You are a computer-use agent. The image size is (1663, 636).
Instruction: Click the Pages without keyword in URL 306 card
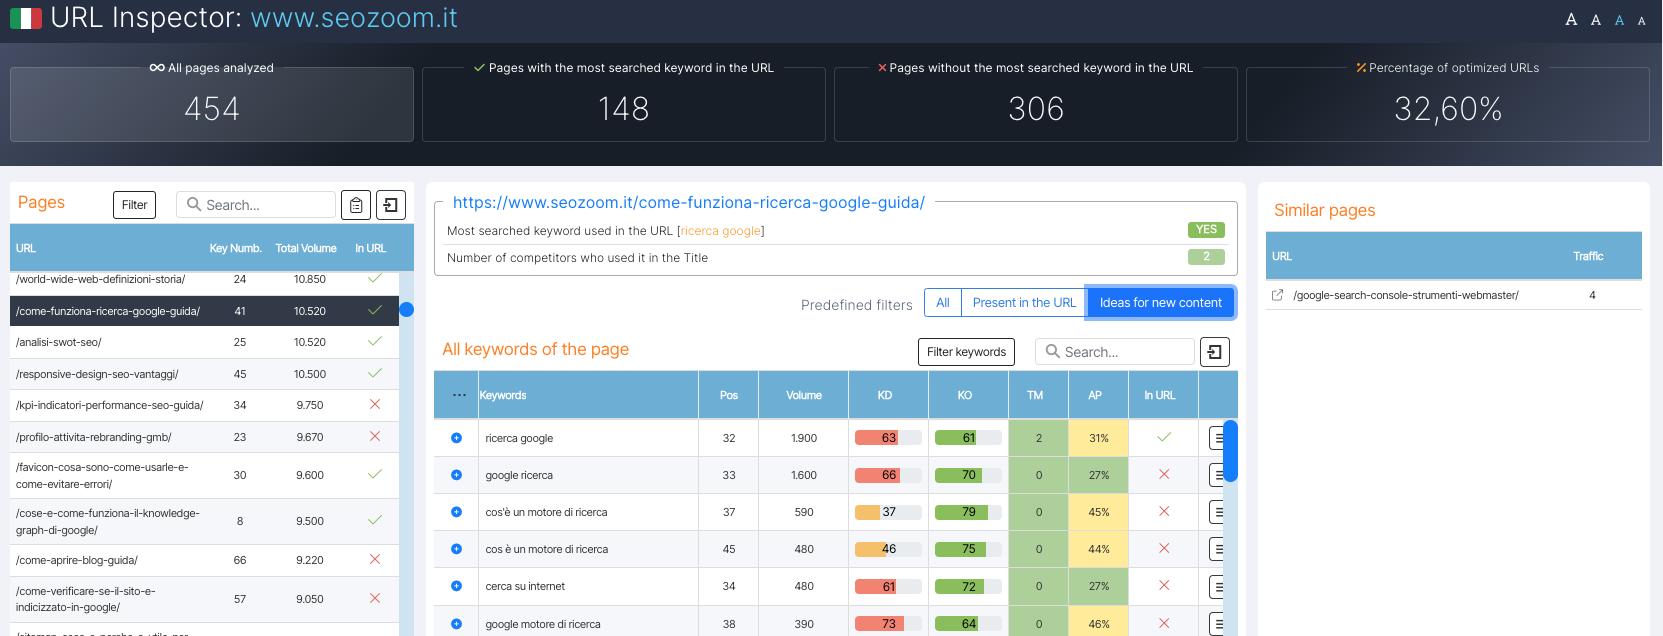click(1036, 104)
